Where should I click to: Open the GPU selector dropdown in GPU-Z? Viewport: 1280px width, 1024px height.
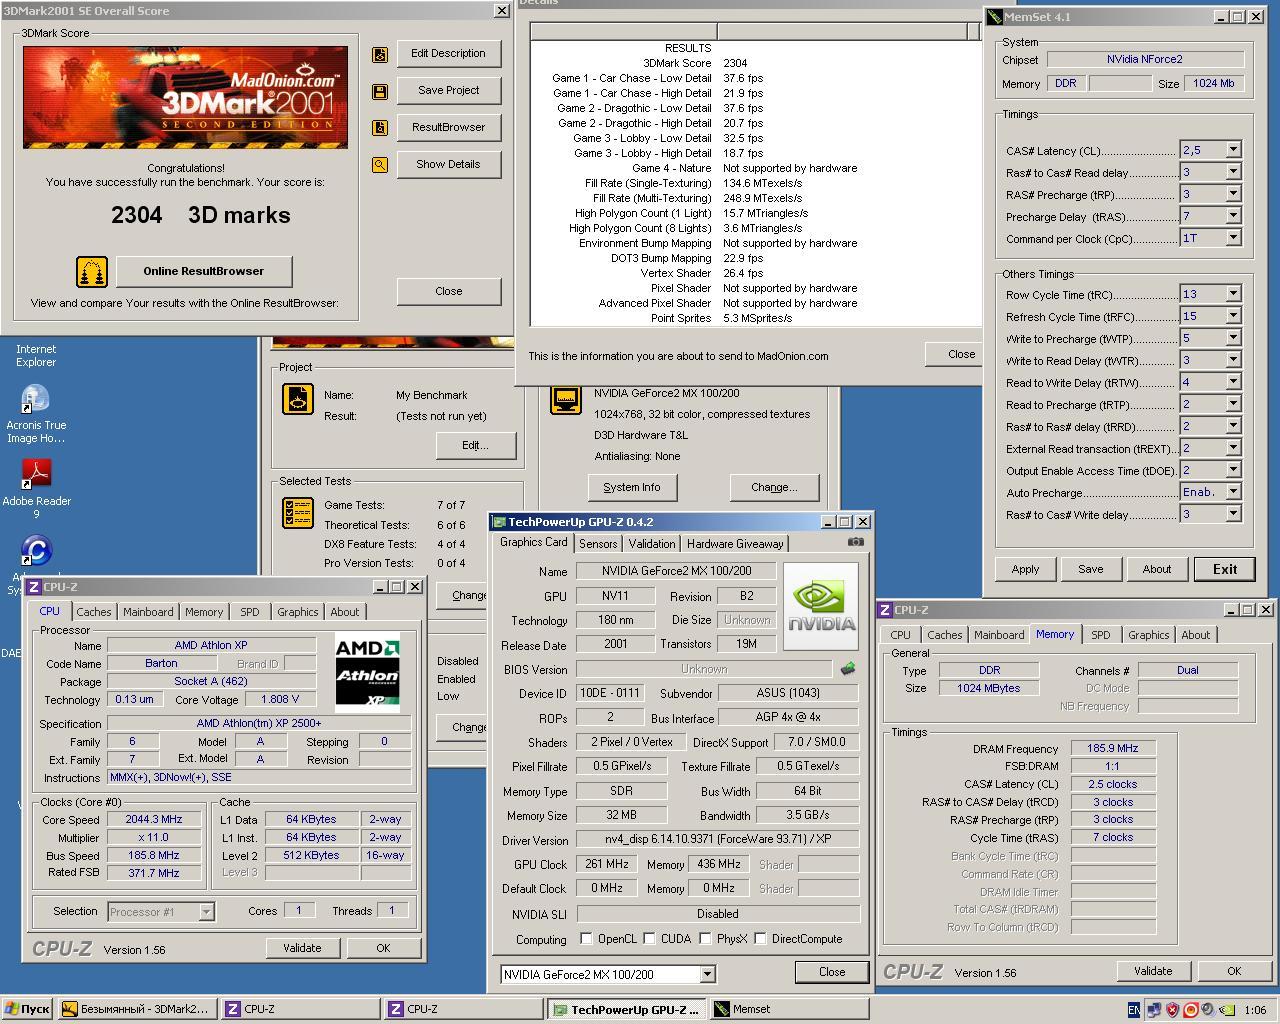pyautogui.click(x=707, y=974)
